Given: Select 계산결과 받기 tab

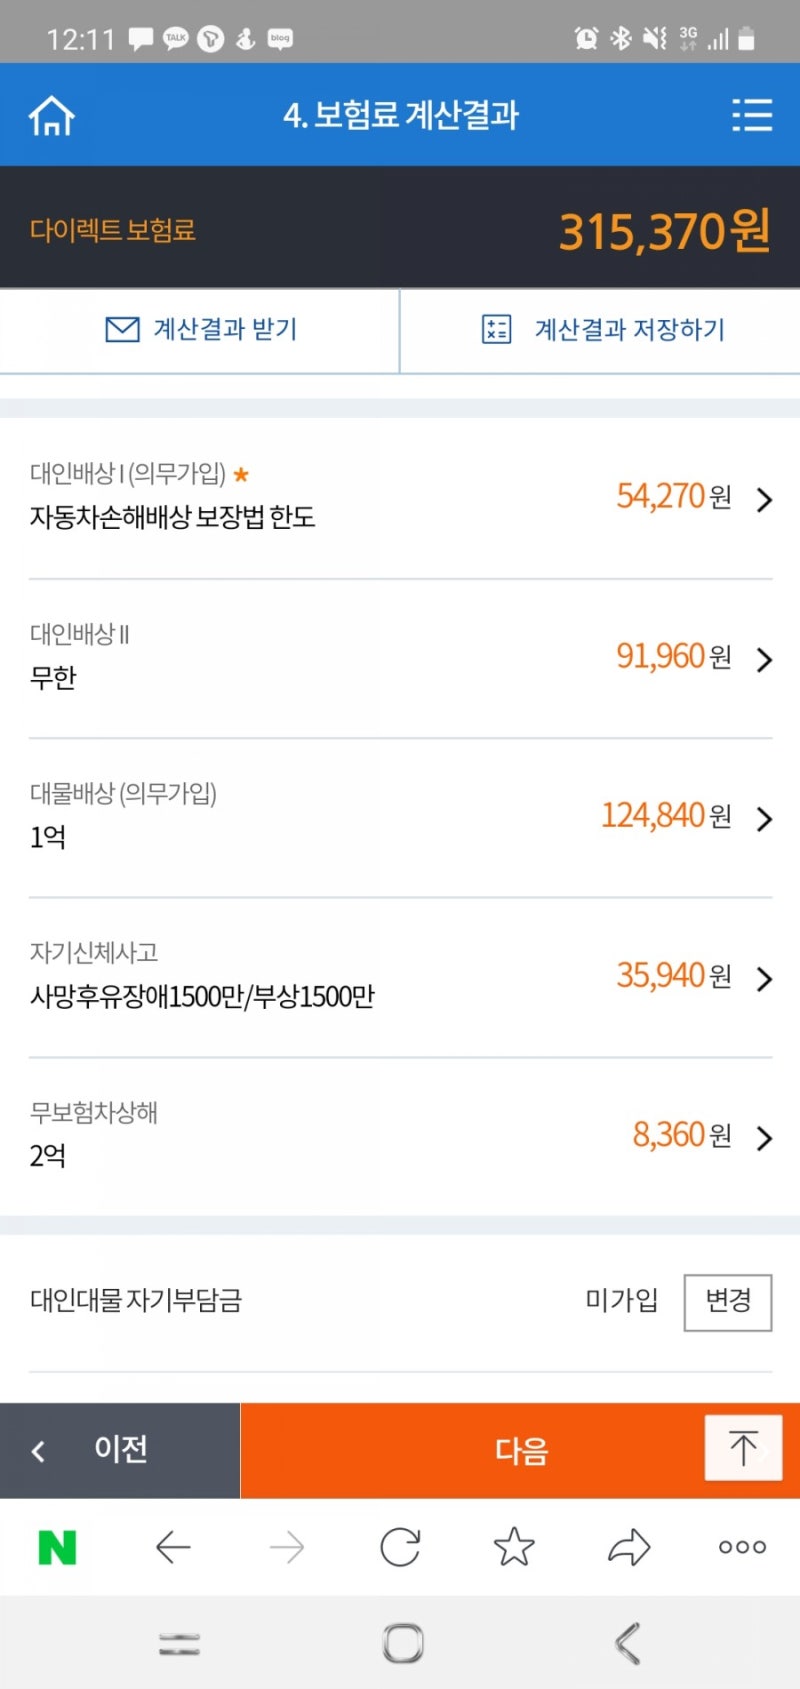Looking at the screenshot, I should (200, 330).
